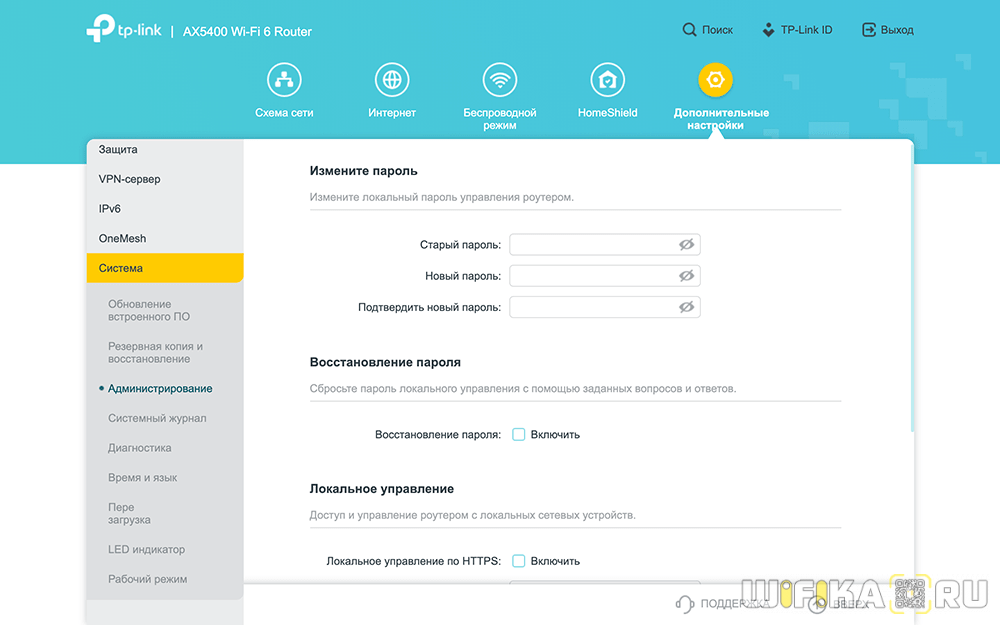Select the HomeShield house icon

(x=607, y=80)
